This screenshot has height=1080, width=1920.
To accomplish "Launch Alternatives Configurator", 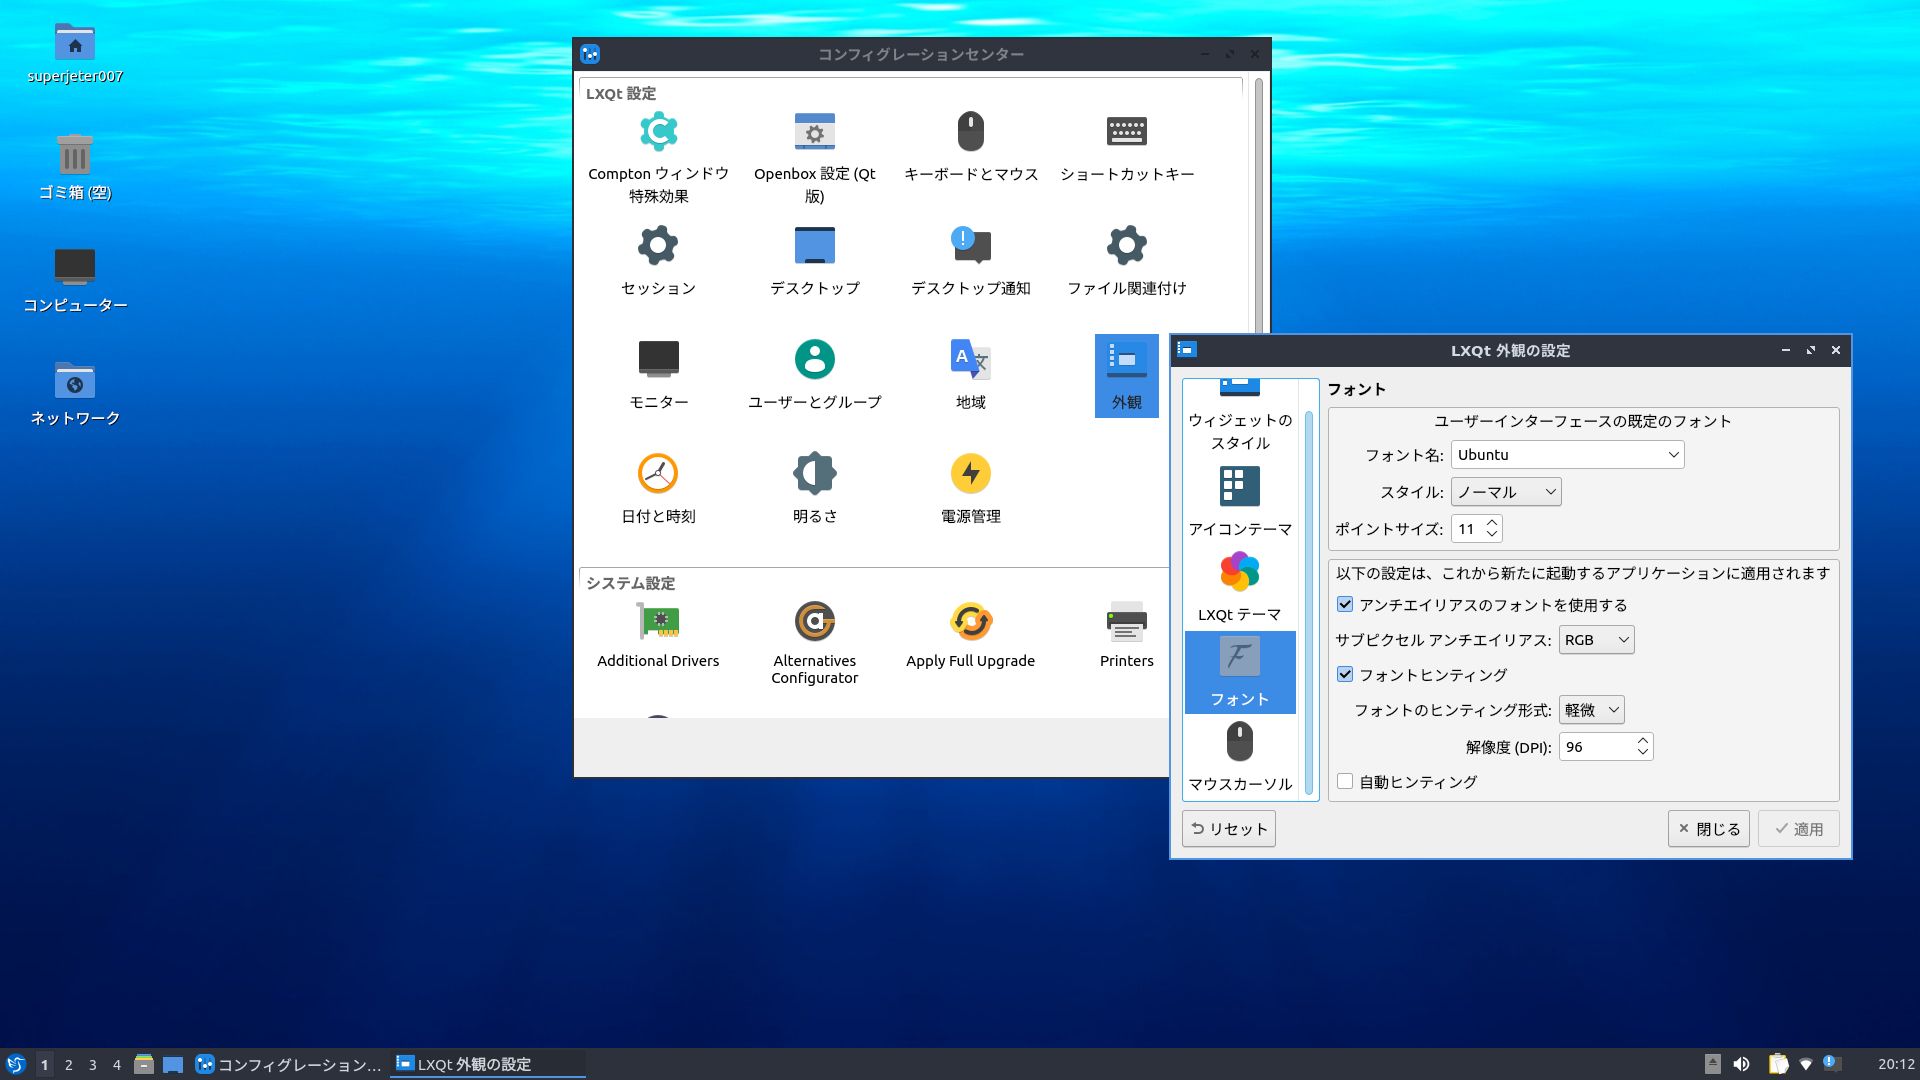I will (814, 623).
